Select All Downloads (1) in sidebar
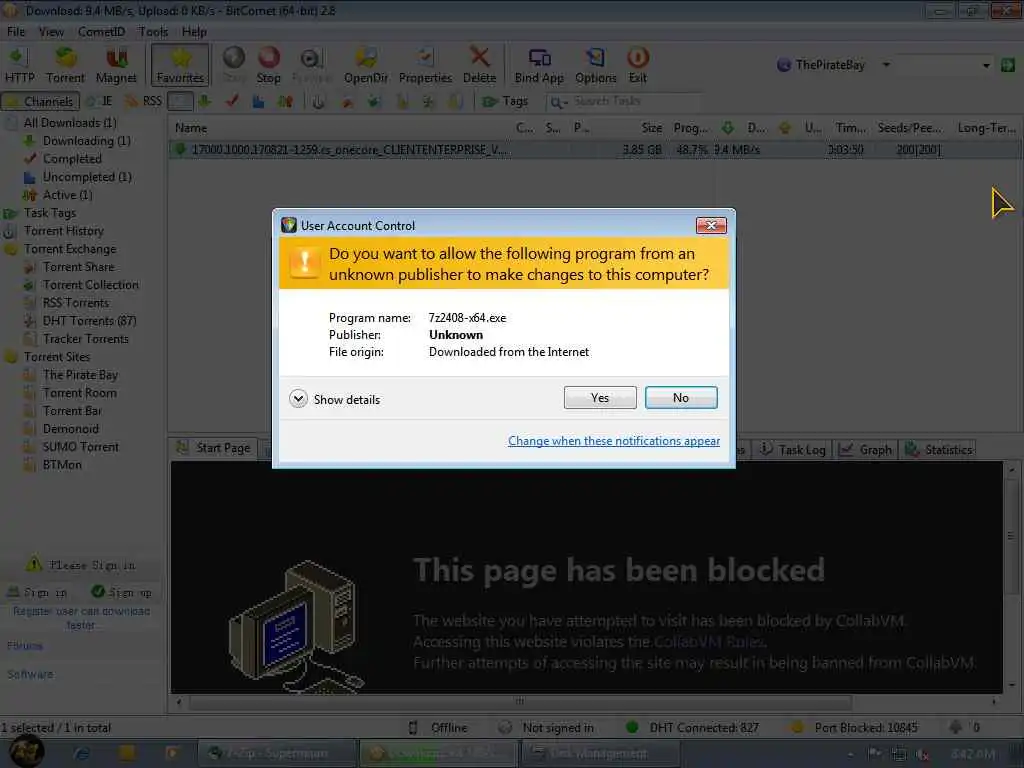This screenshot has width=1024, height=768. (x=70, y=123)
